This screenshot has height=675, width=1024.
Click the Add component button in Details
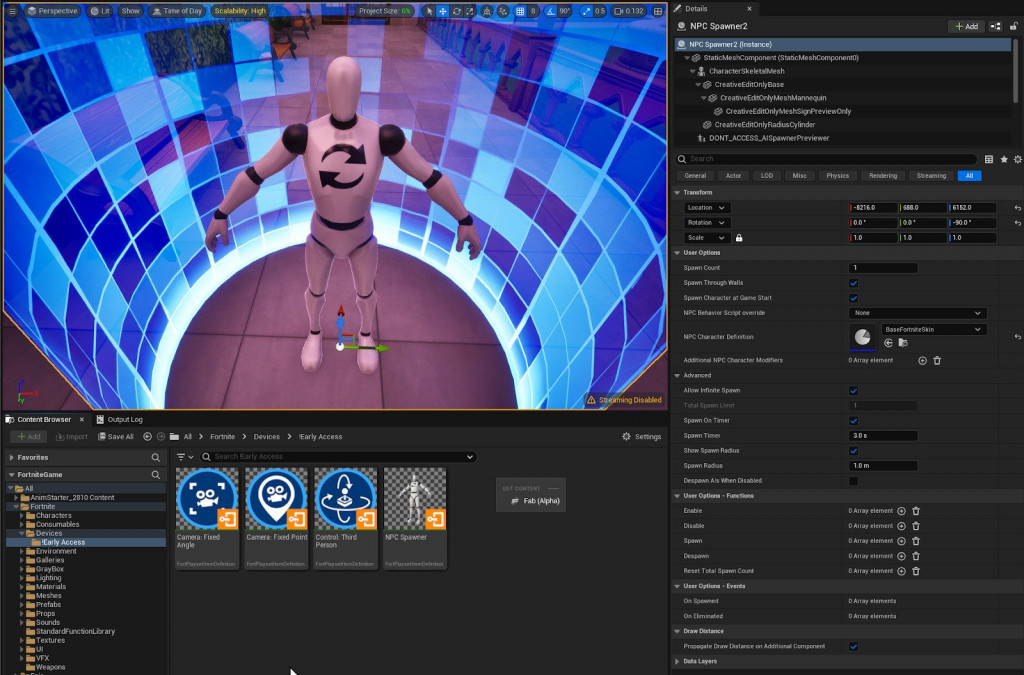[x=967, y=26]
